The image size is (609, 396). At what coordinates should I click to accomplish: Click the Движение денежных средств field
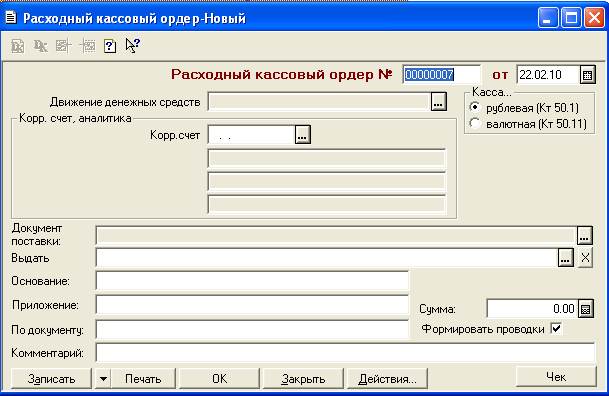point(319,102)
